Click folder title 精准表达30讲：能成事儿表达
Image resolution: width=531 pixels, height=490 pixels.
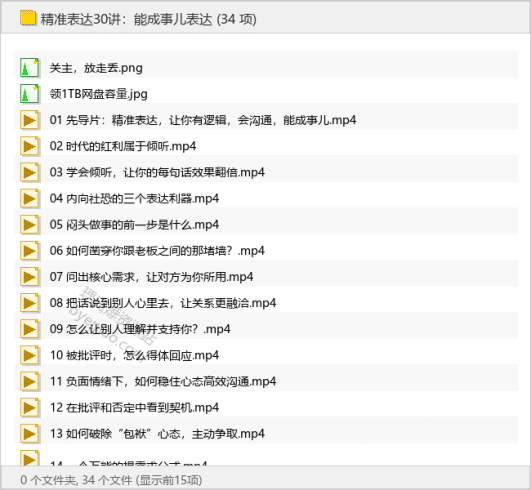click(126, 19)
